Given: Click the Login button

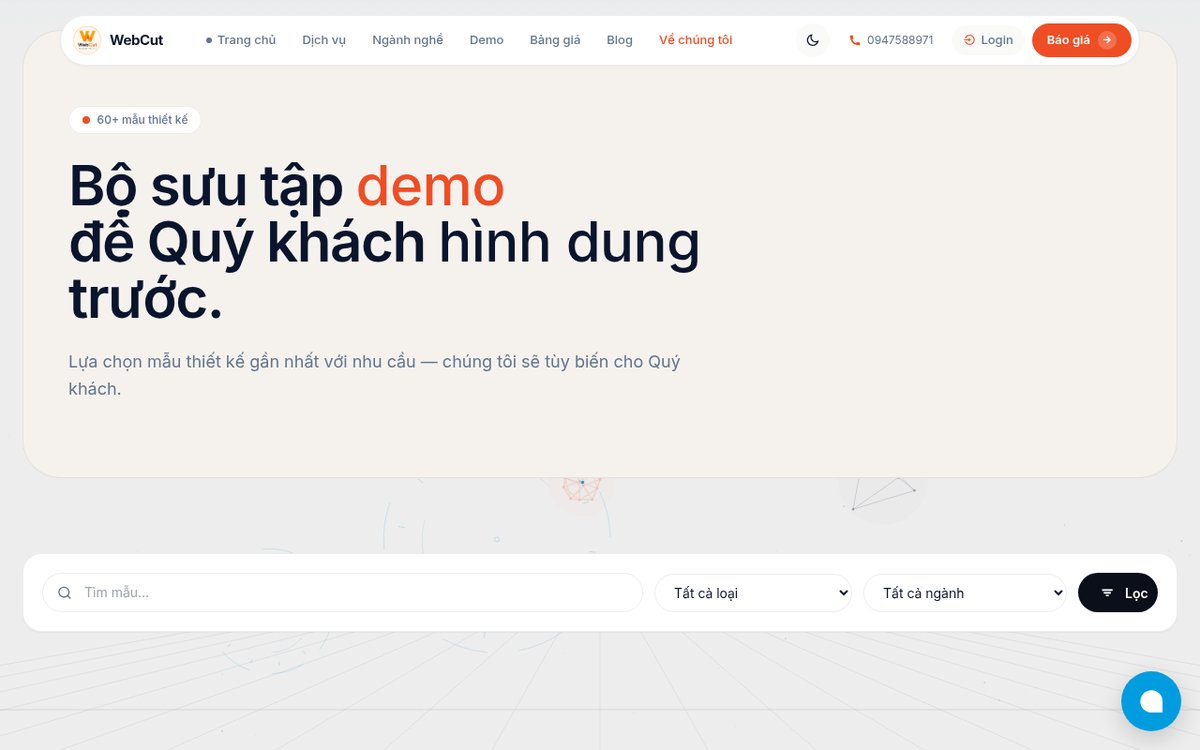Looking at the screenshot, I should 988,40.
